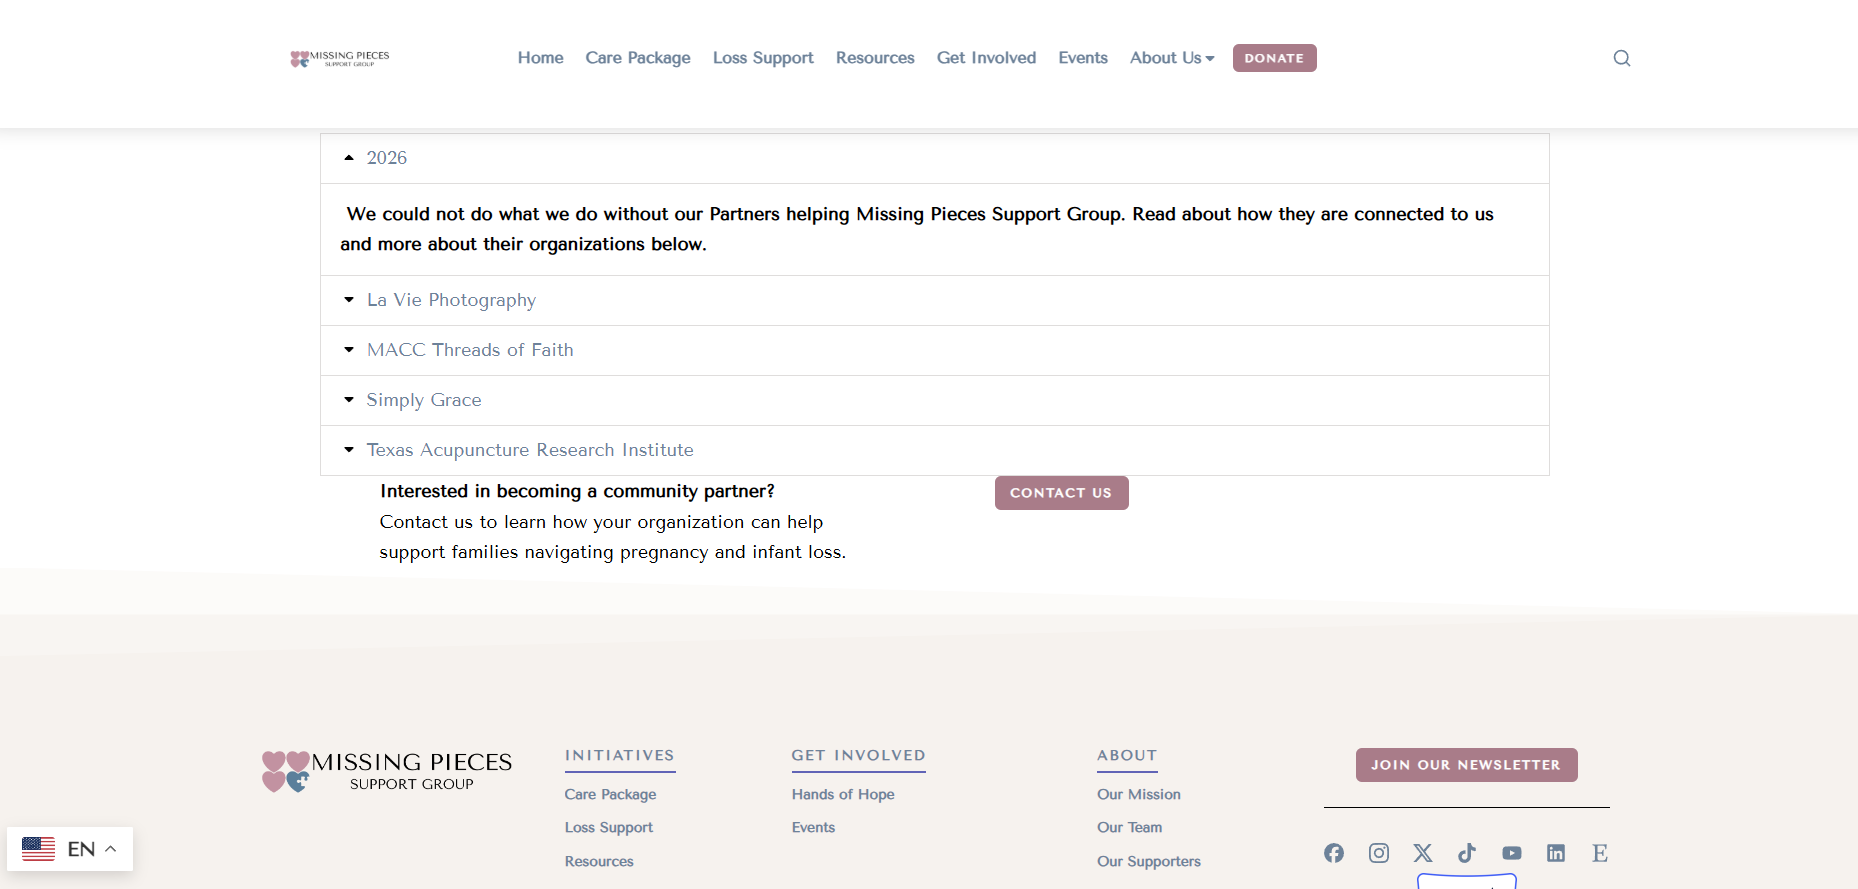Click the Missing Pieces header logo
Image resolution: width=1858 pixels, height=889 pixels.
(x=340, y=58)
